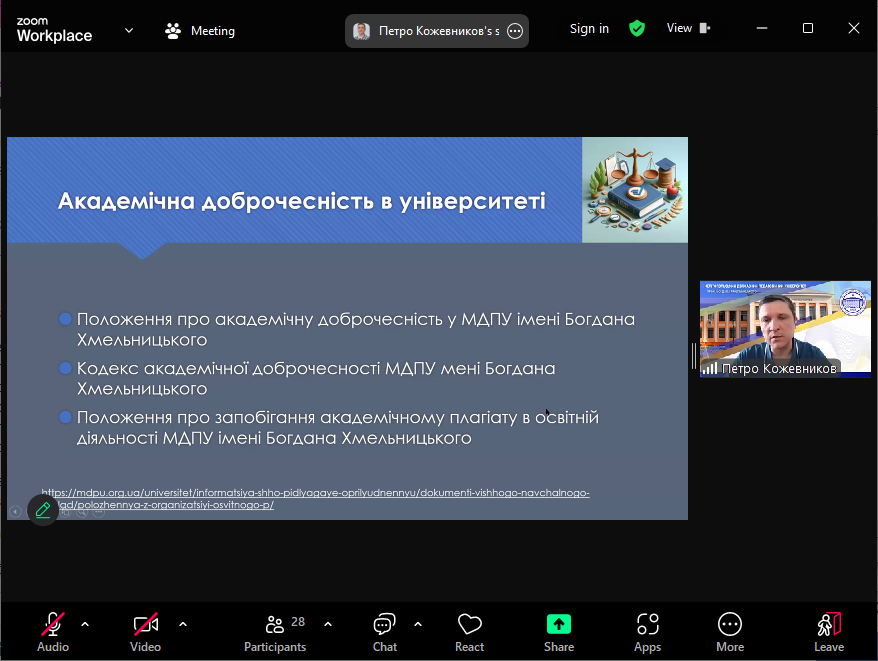Viewport: 878px width, 661px height.
Task: Turn on the Video camera
Action: pyautogui.click(x=145, y=631)
